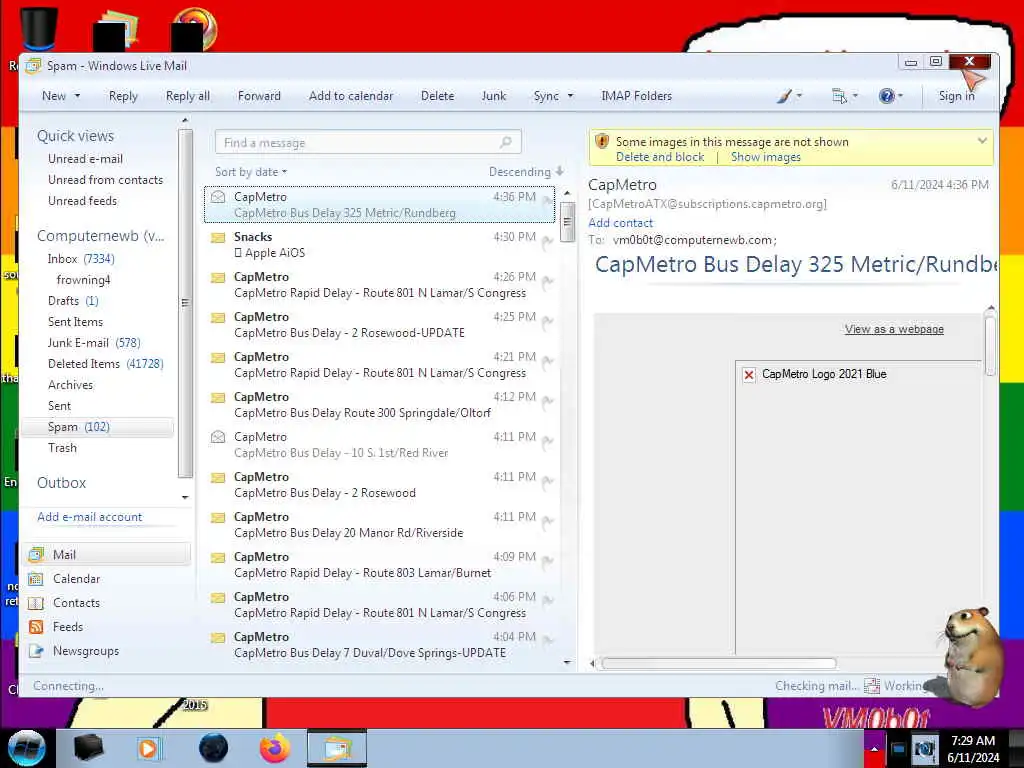The height and width of the screenshot is (768, 1024).
Task: Click the security shield icon in image warning bar
Action: click(602, 141)
